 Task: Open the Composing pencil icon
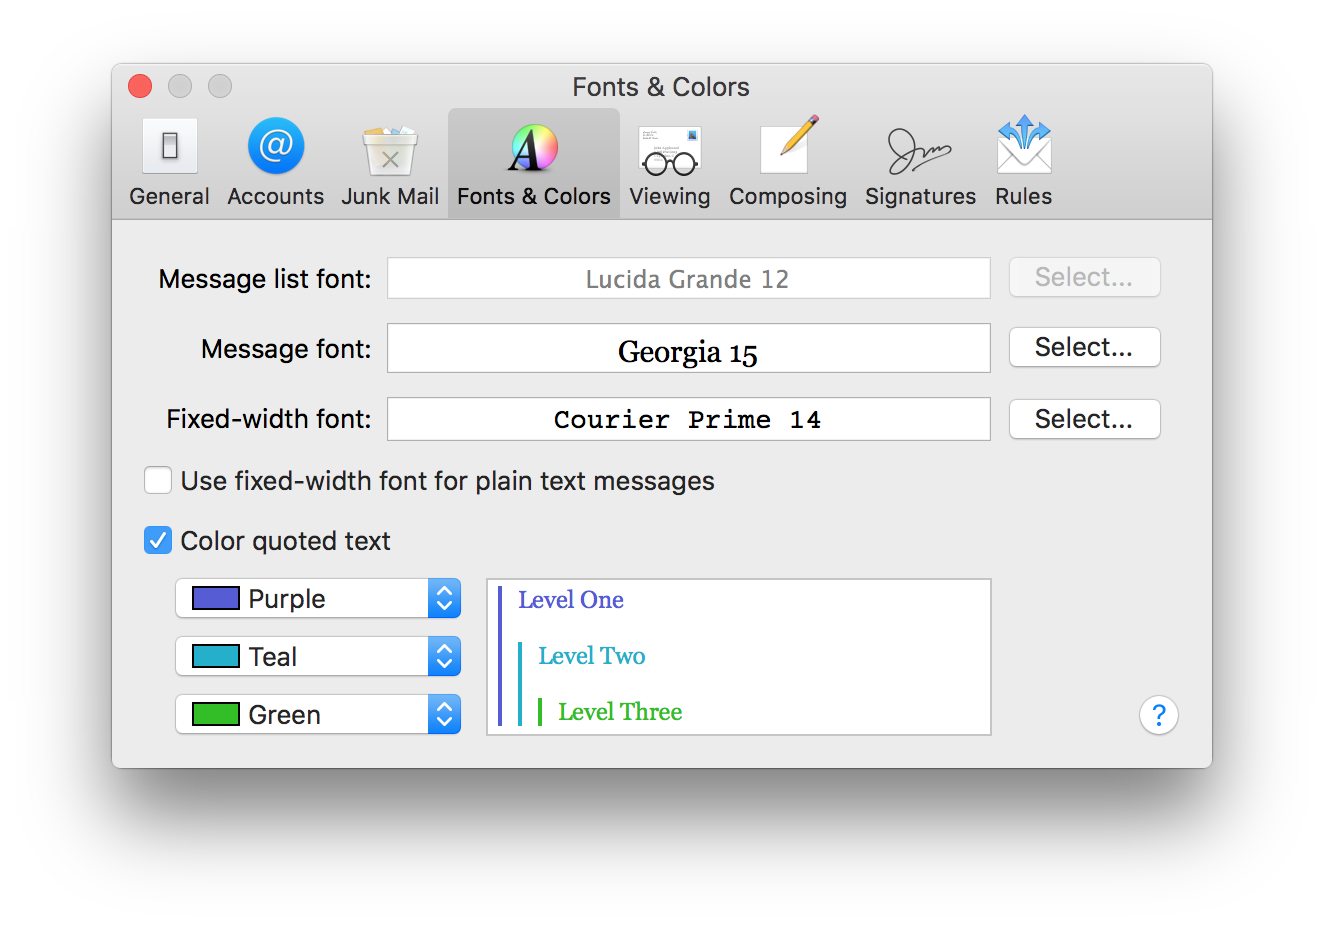pyautogui.click(x=789, y=146)
